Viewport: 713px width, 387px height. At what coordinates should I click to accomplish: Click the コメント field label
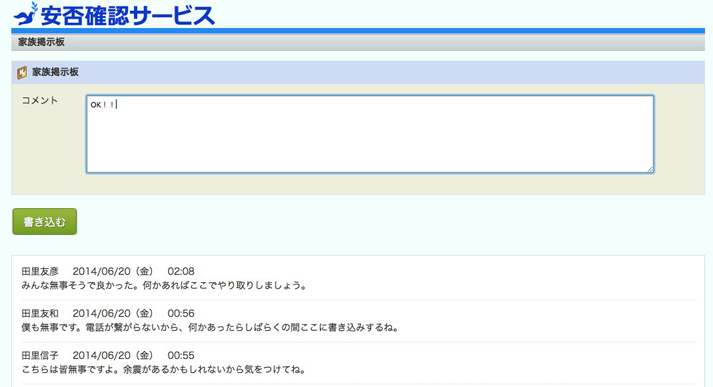(40, 101)
